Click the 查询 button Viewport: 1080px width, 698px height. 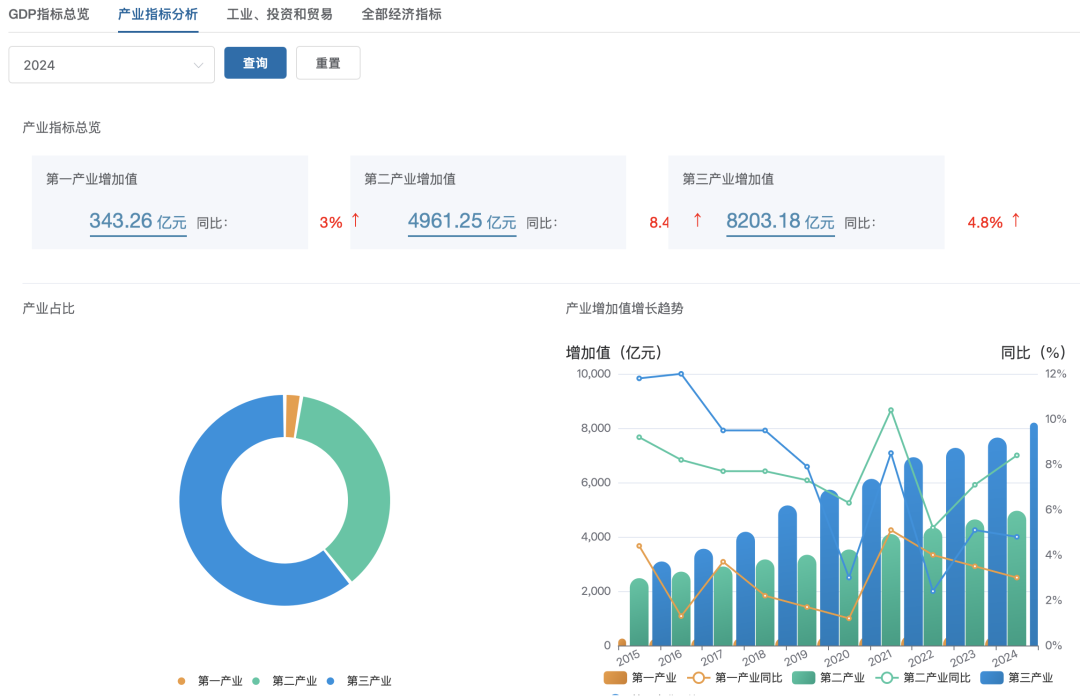[256, 63]
